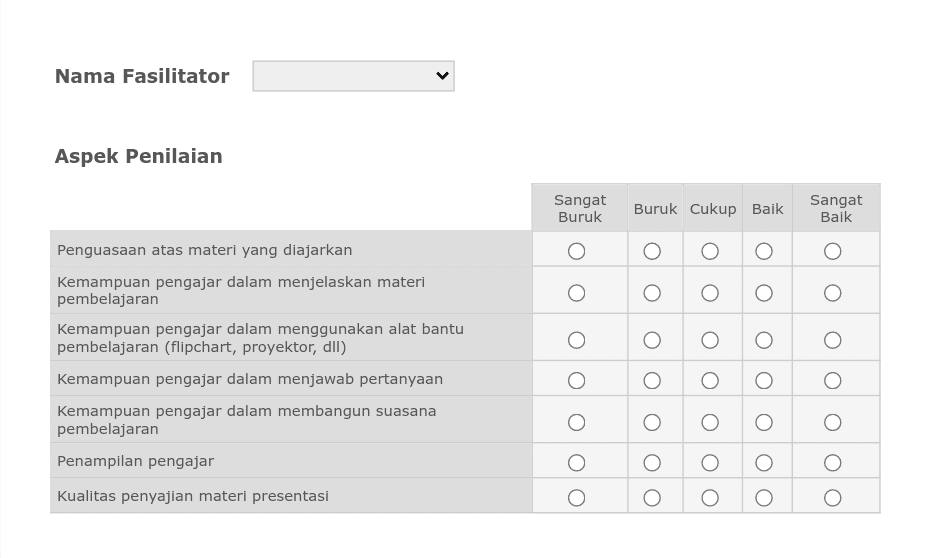Open the Nama Fasilitator dropdown
The height and width of the screenshot is (558, 930).
coord(353,76)
